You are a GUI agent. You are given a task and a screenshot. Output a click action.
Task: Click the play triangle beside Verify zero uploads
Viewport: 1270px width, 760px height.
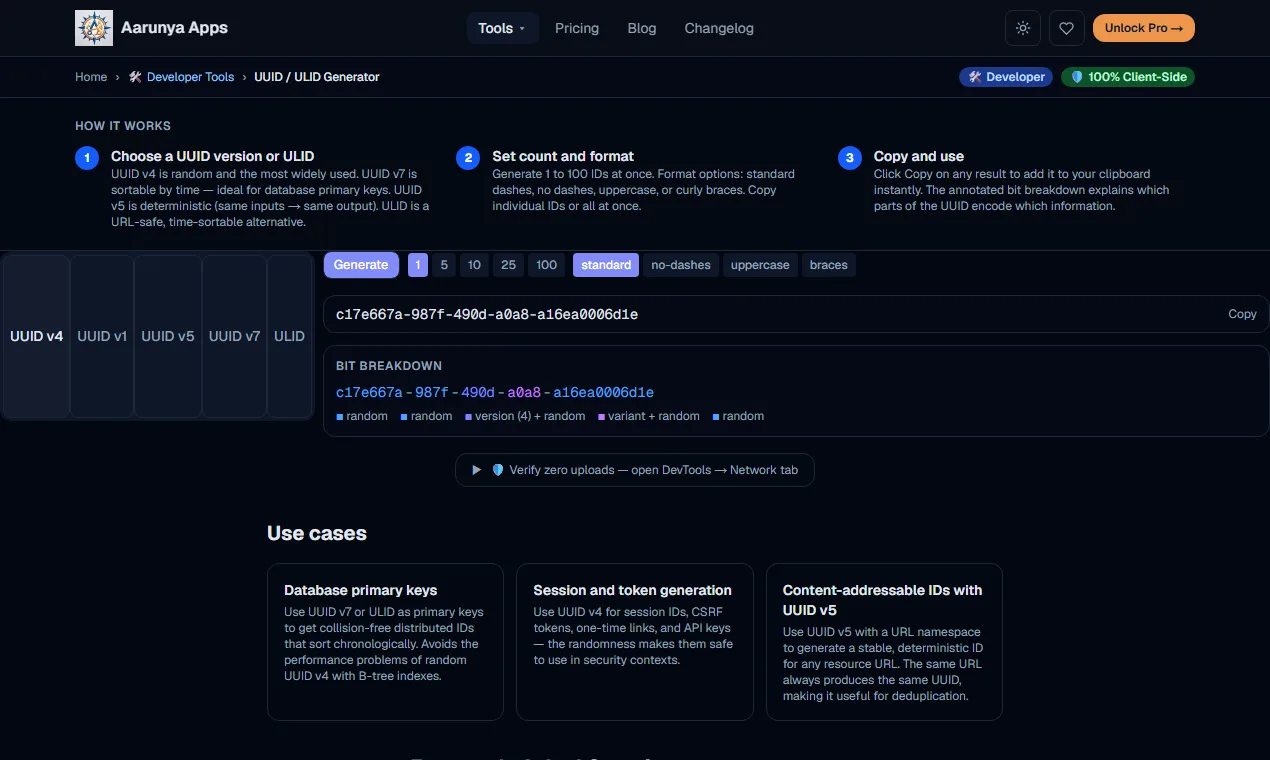[477, 470]
